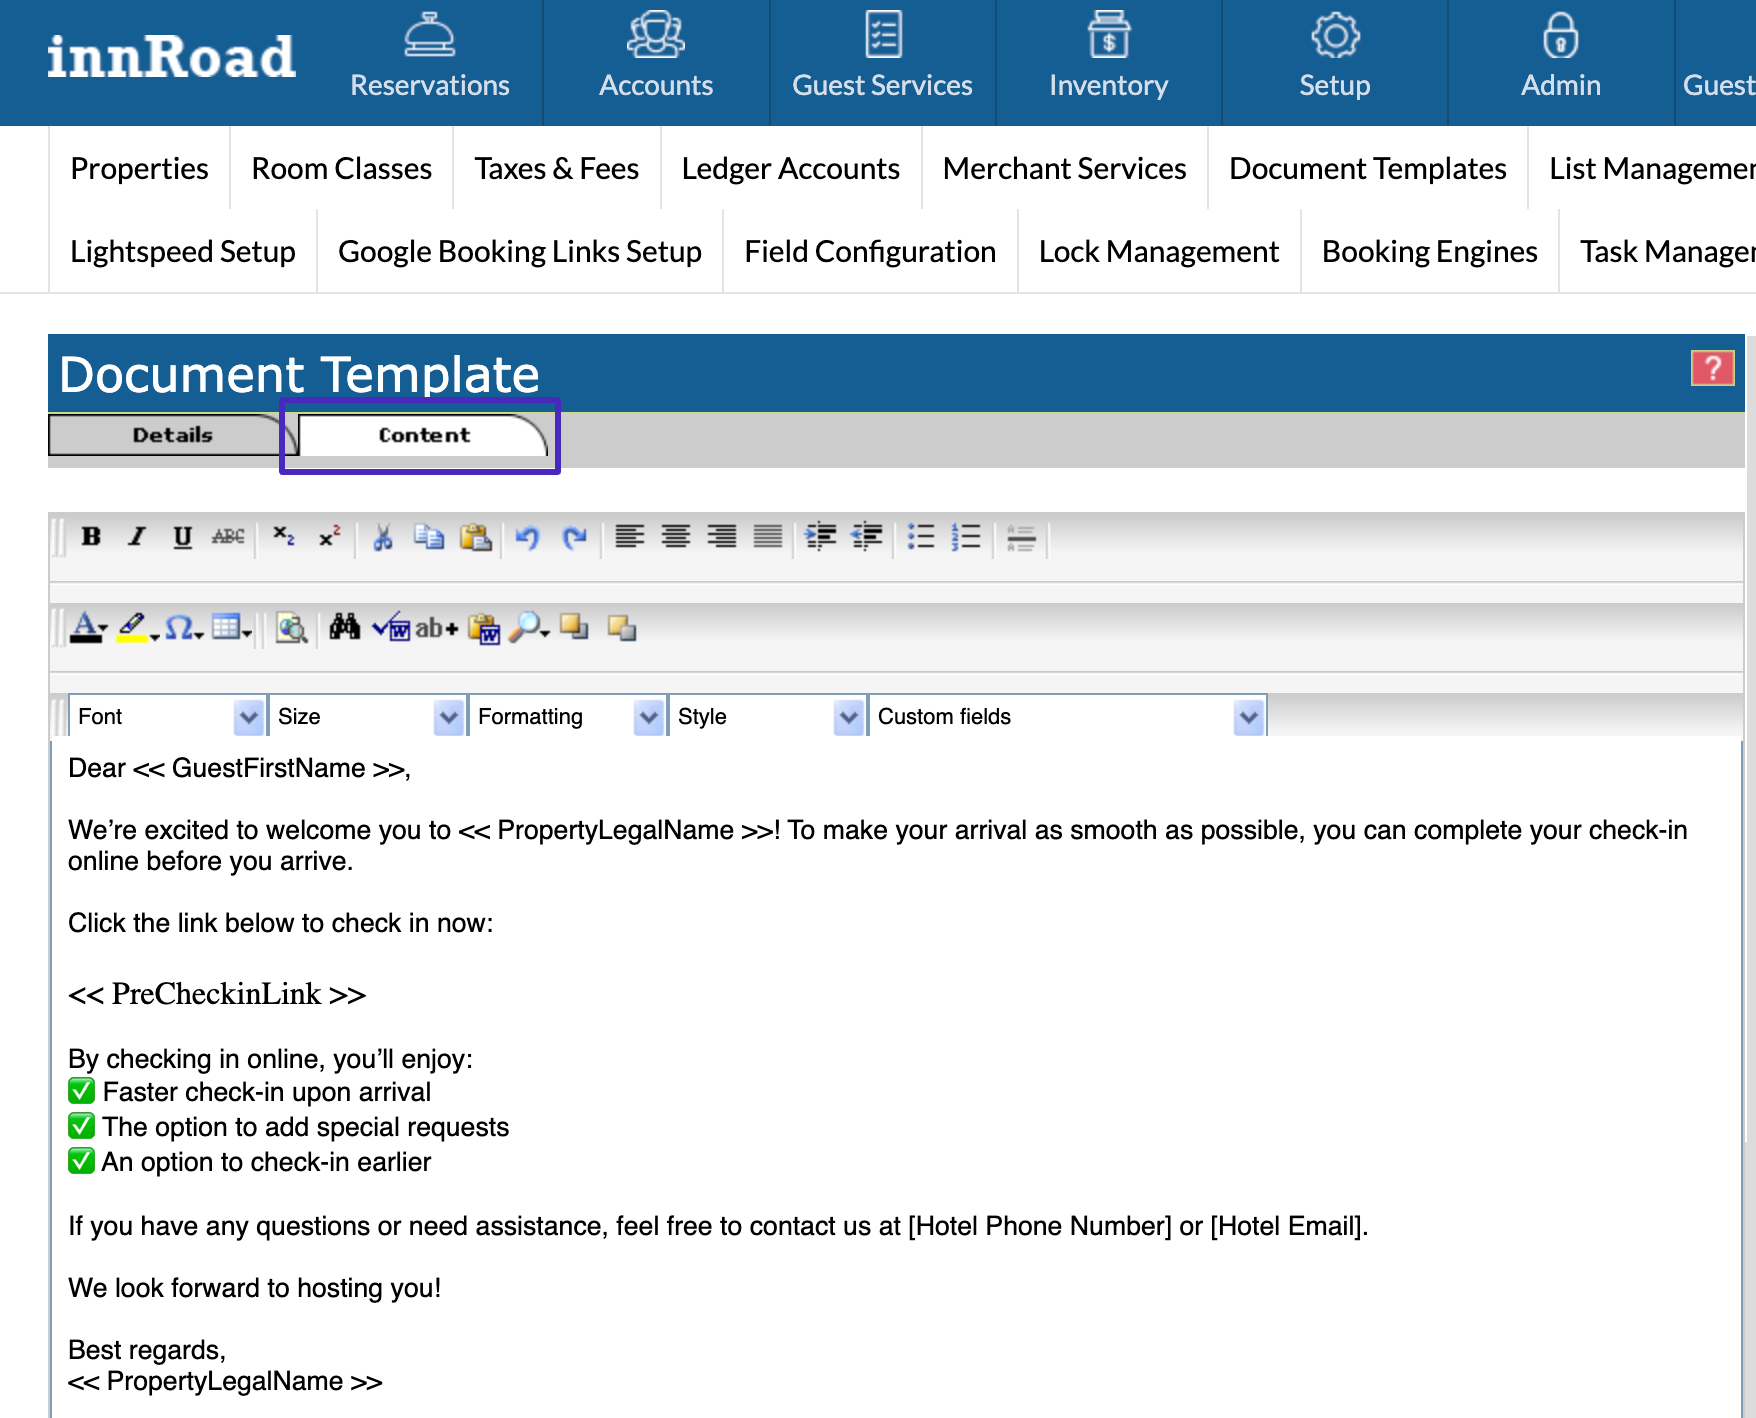The width and height of the screenshot is (1756, 1418).
Task: Open the Omega special characters dropdown
Action: tap(184, 628)
